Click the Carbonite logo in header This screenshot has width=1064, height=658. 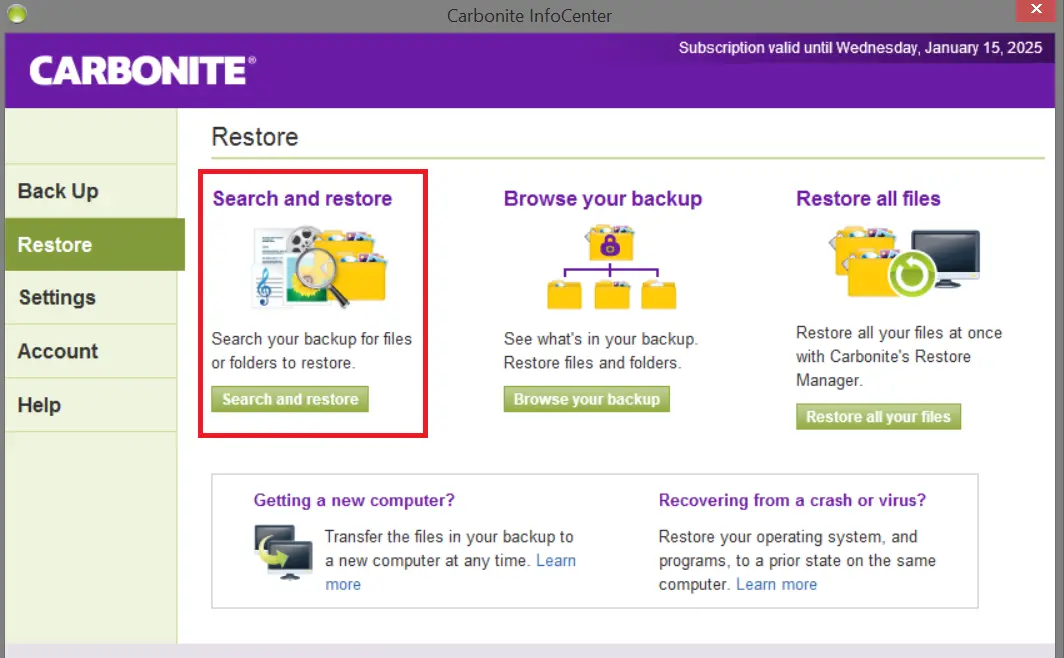pyautogui.click(x=142, y=70)
